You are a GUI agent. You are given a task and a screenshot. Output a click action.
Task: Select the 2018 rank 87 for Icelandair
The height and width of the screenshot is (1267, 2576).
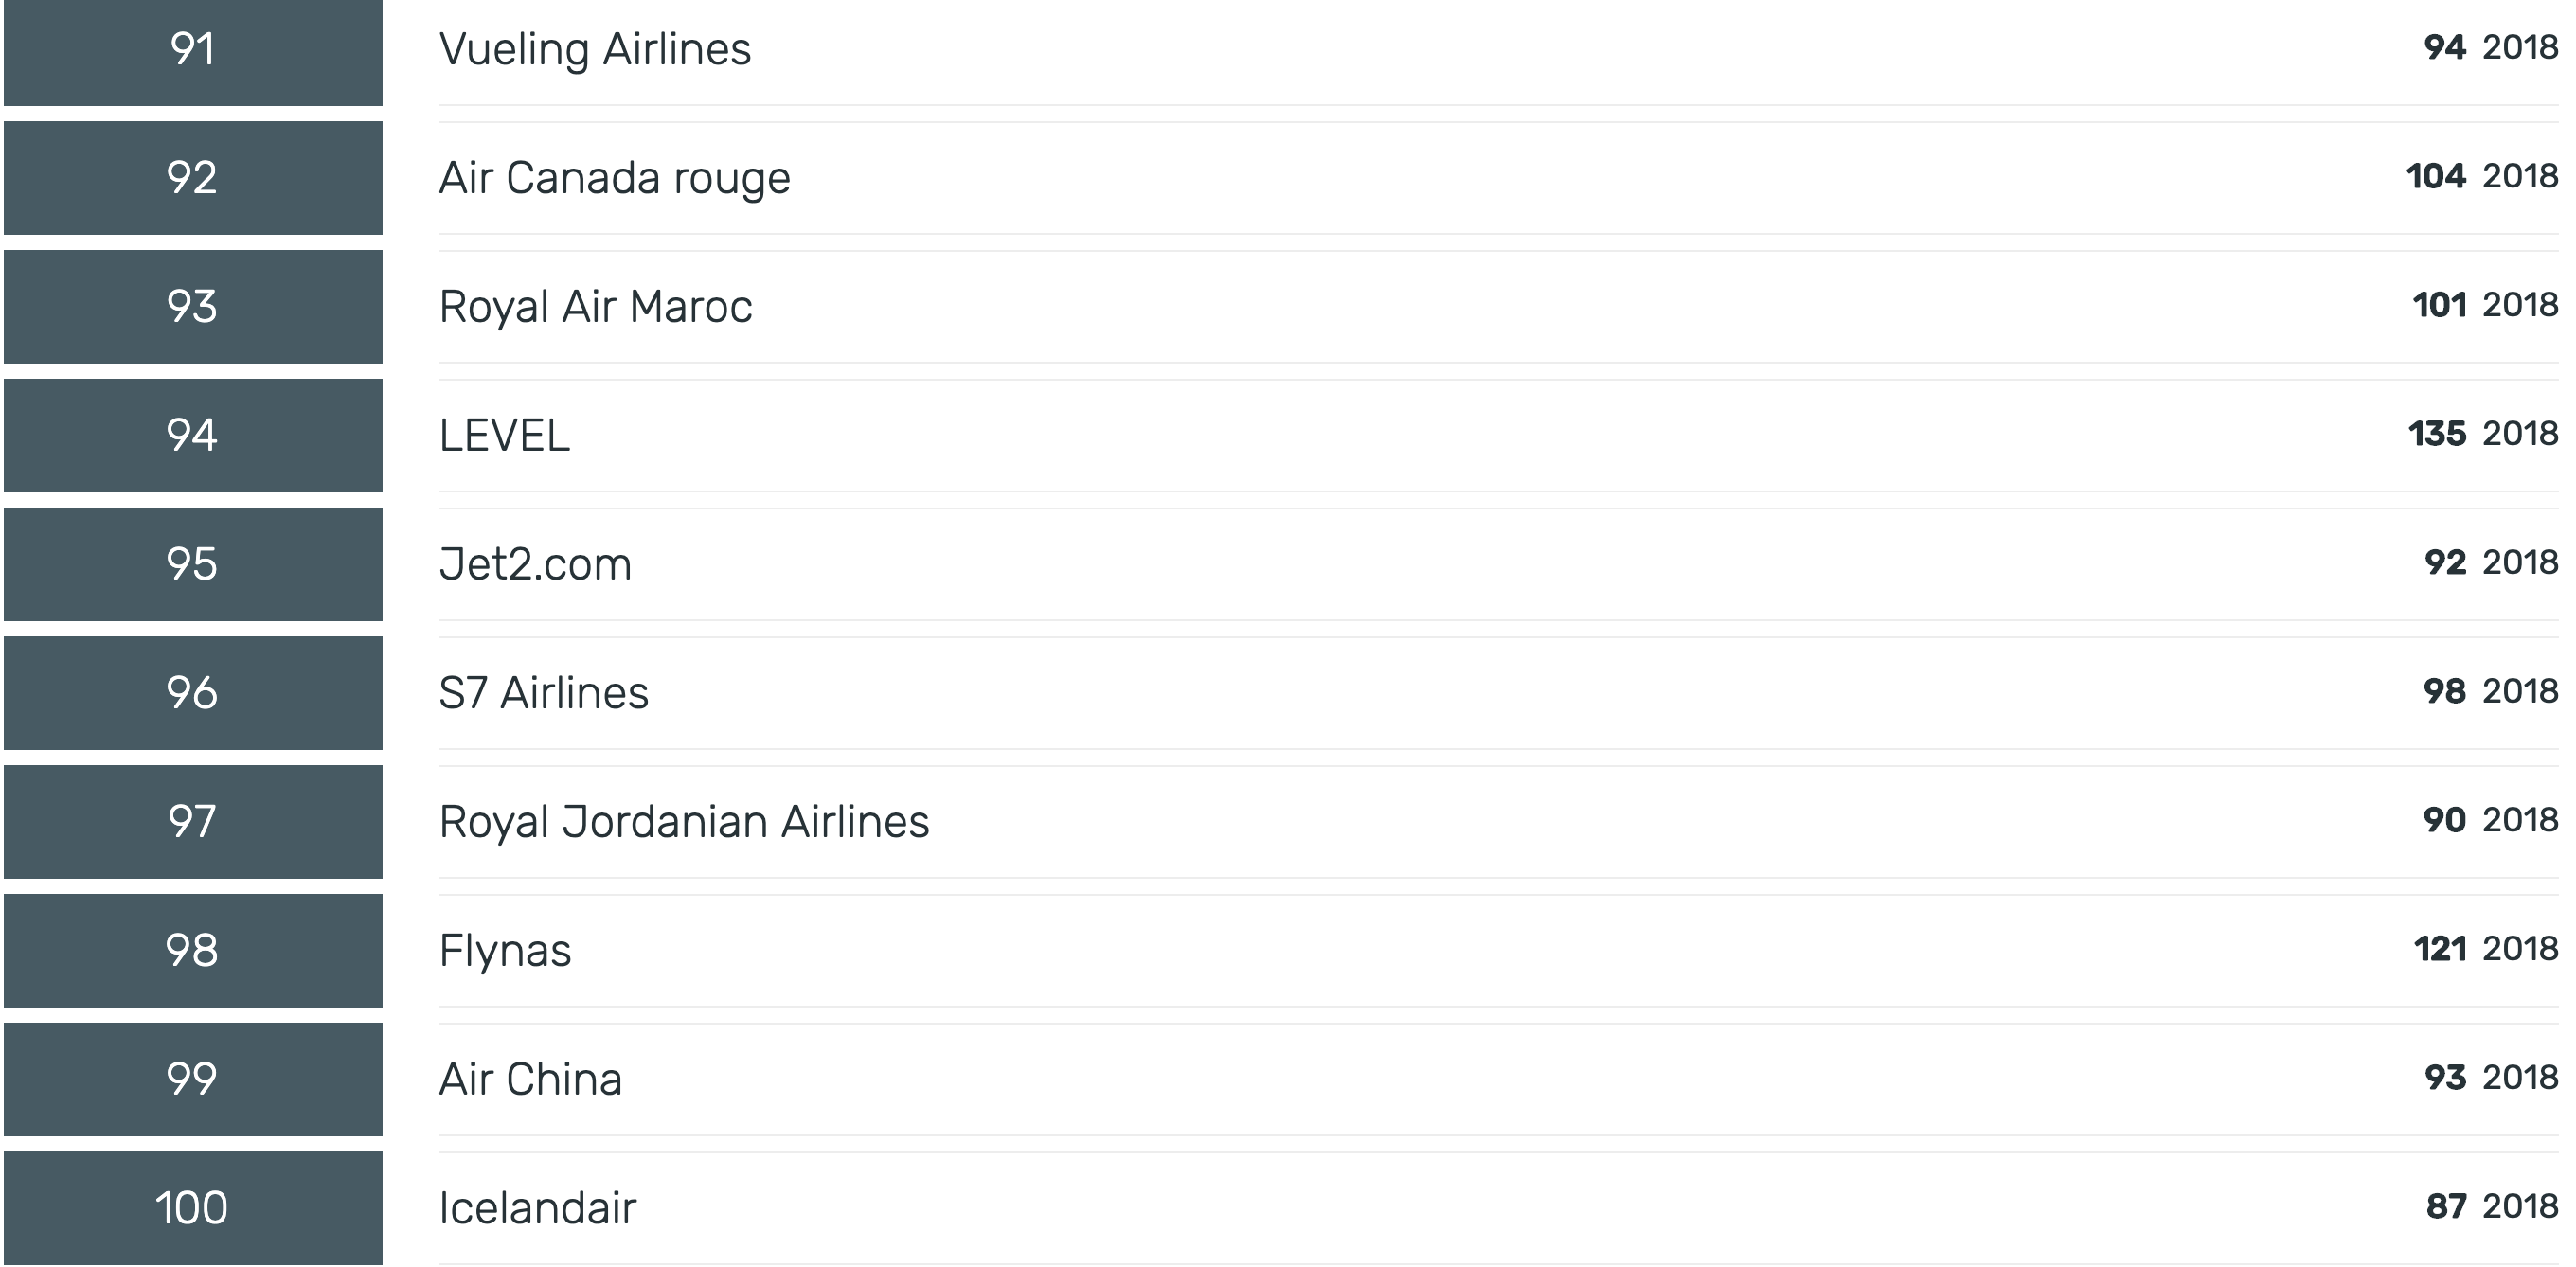coord(2491,1207)
